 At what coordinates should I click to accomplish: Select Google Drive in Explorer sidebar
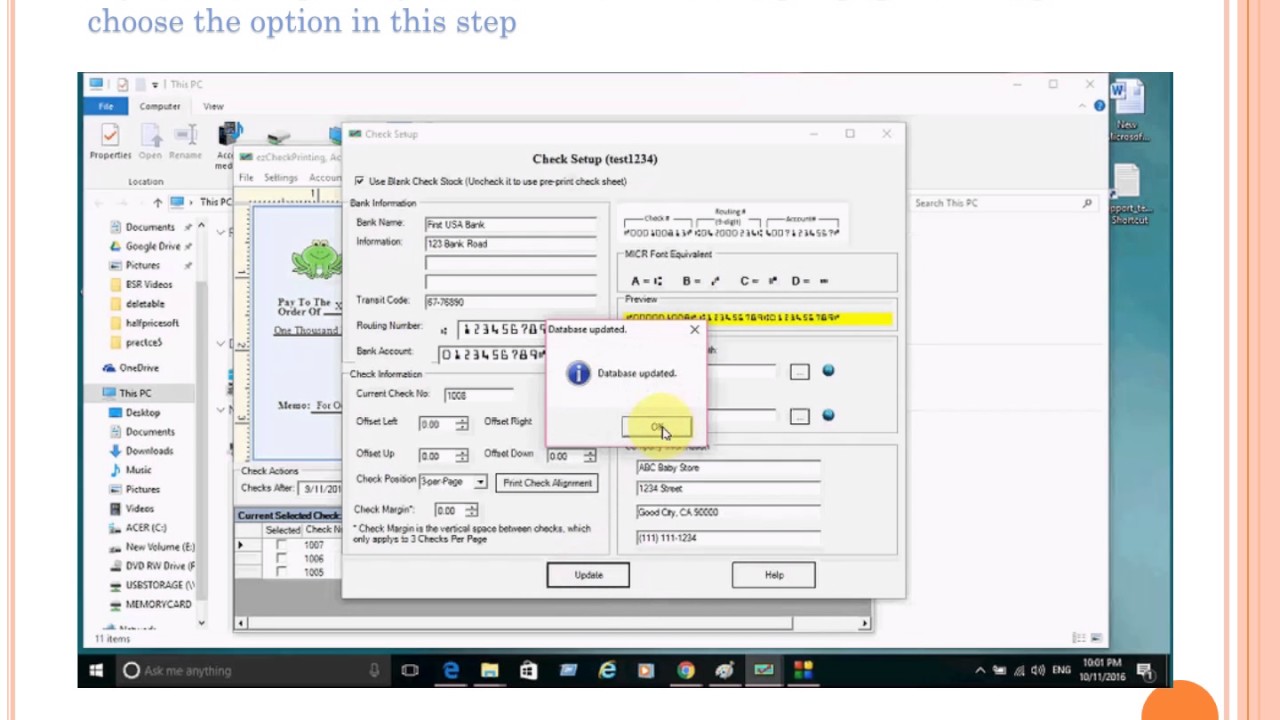[x=153, y=246]
